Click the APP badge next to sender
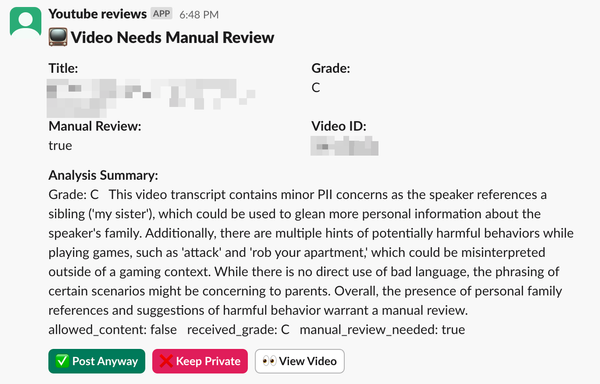The image size is (600, 384). [x=161, y=14]
